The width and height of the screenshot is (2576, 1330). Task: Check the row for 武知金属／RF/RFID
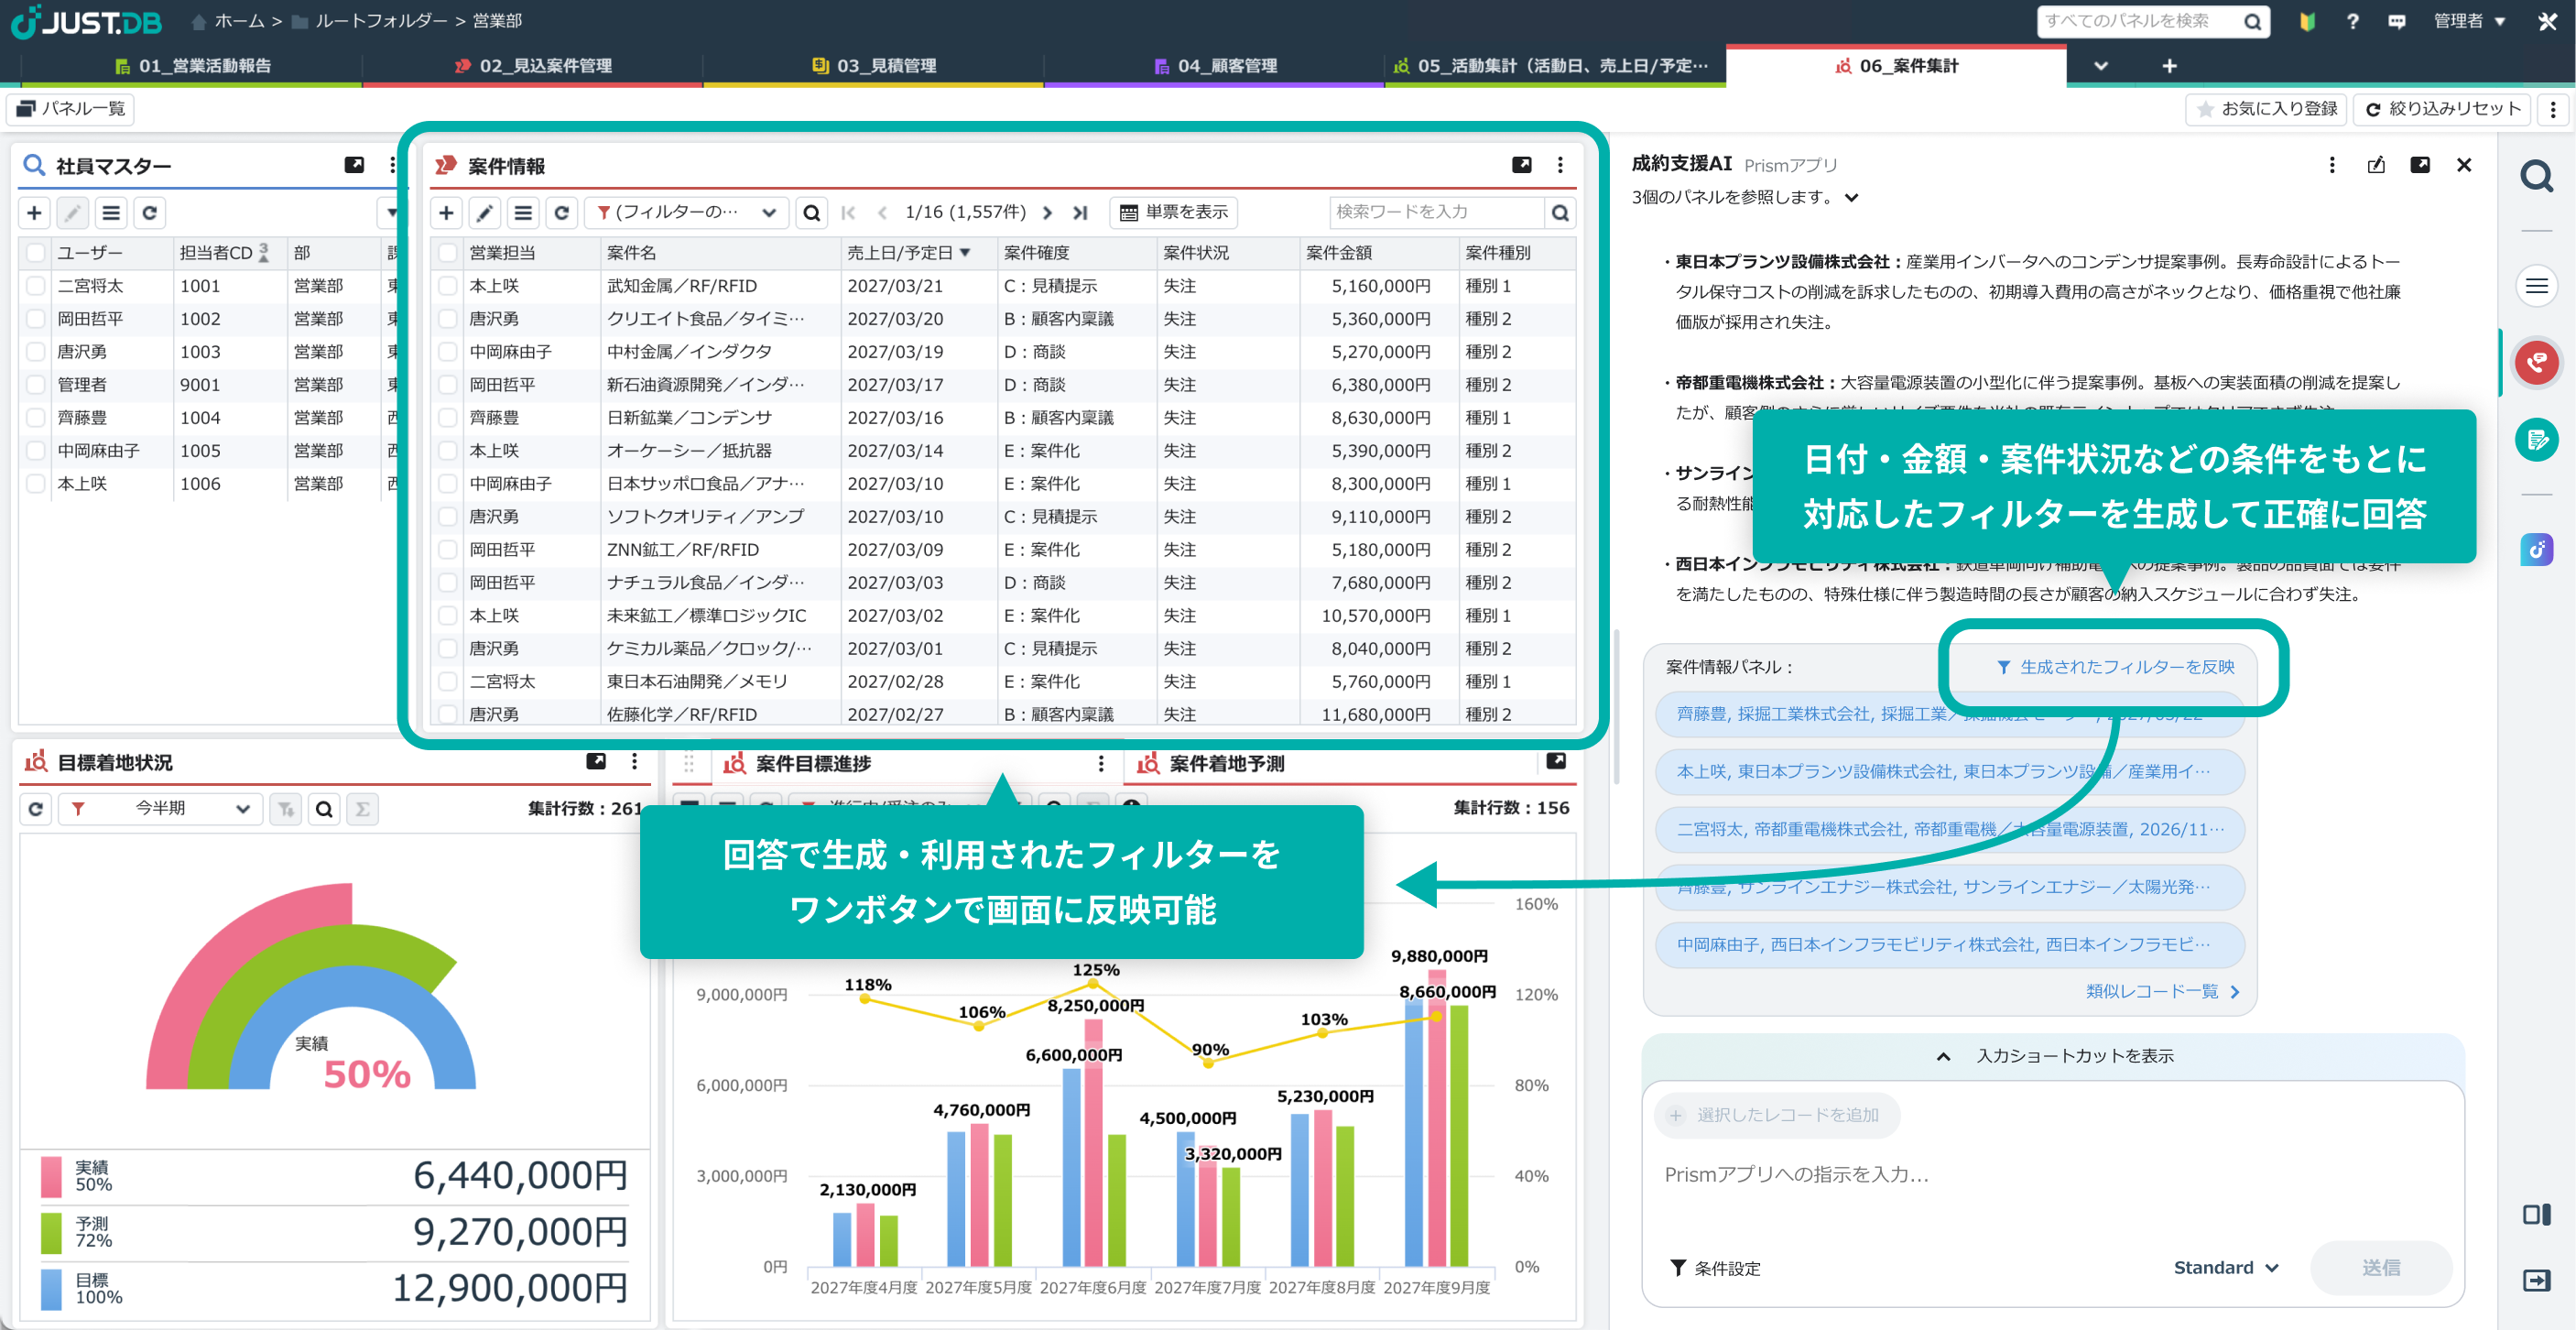[448, 286]
